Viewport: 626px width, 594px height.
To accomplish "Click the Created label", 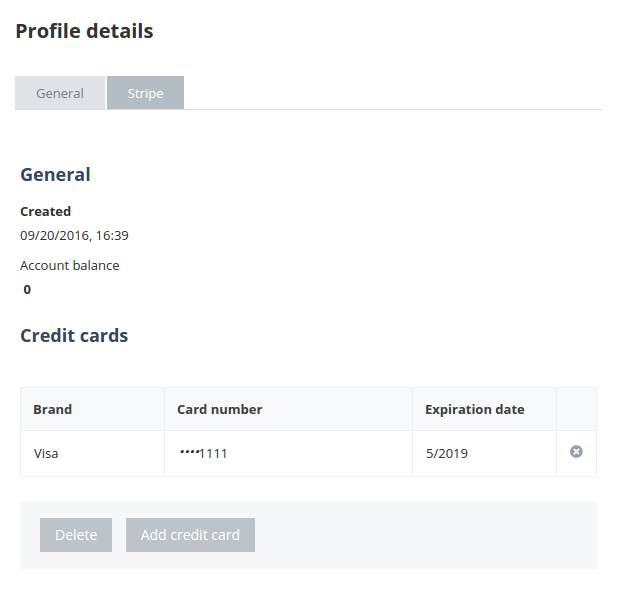I will [x=46, y=211].
